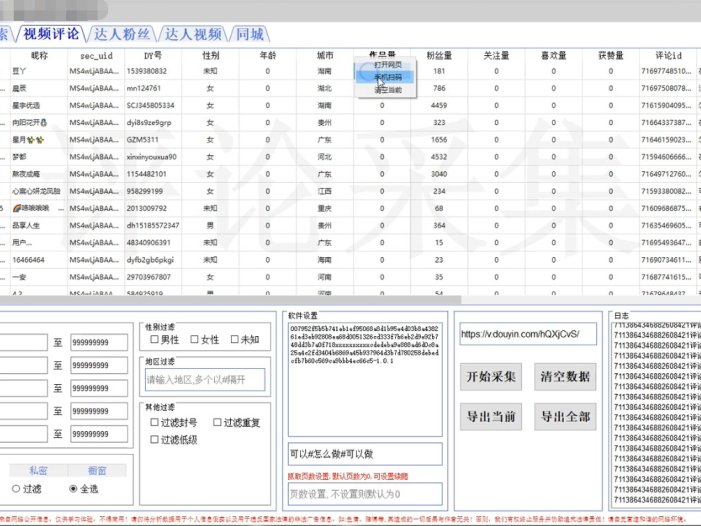Click the 私密 header tab
This screenshot has width=701, height=526.
point(38,471)
